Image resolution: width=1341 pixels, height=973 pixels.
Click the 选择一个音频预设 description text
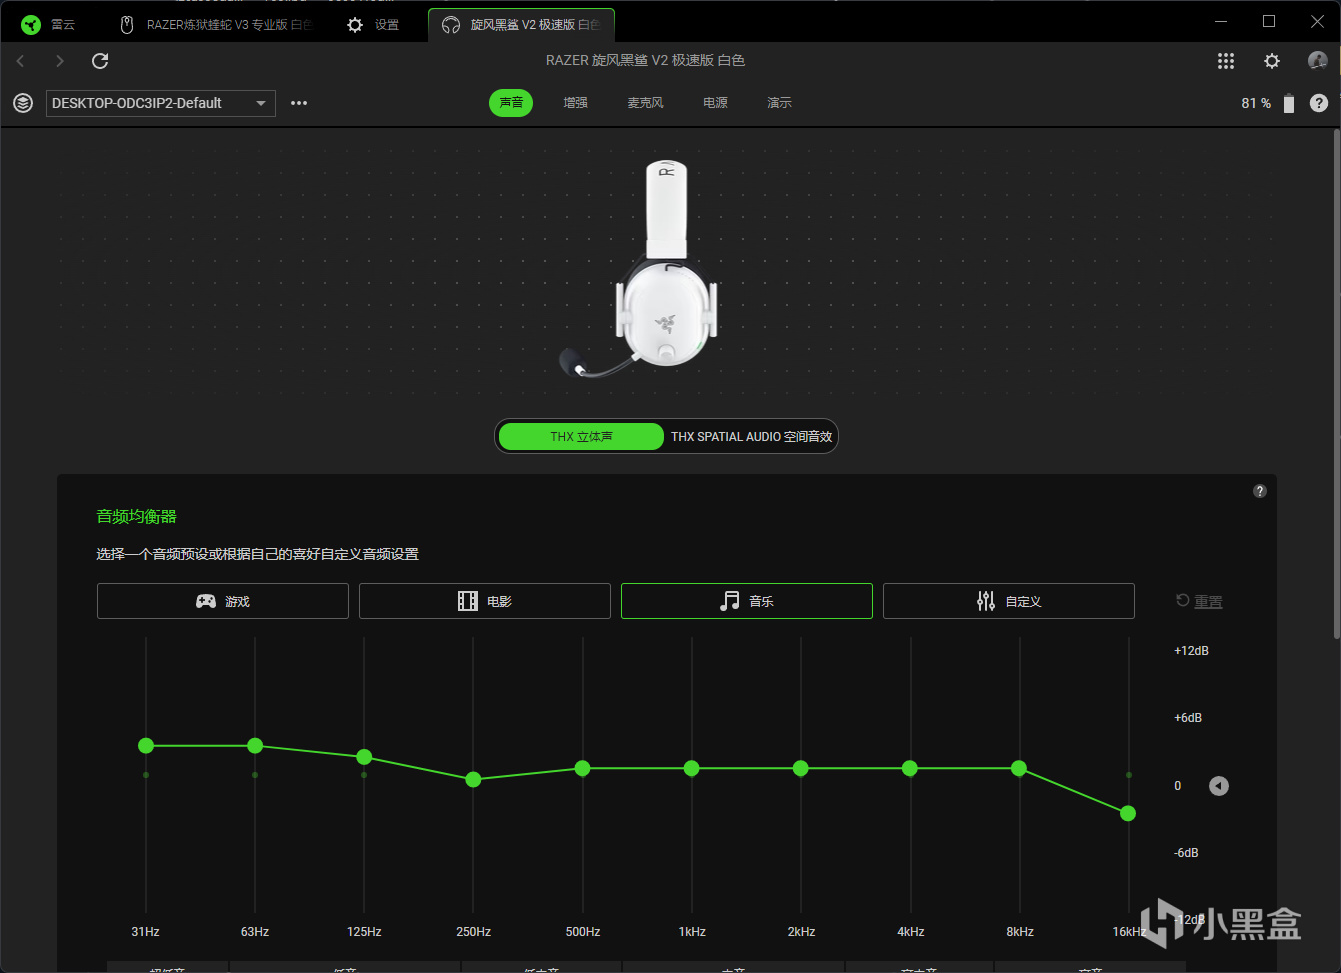click(257, 554)
